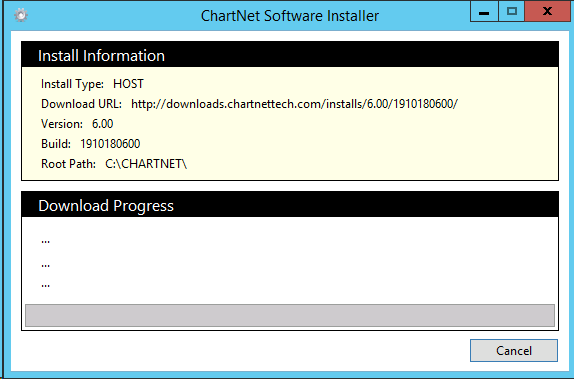This screenshot has width=574, height=379.
Task: Select the download URL text
Action: pos(294,104)
